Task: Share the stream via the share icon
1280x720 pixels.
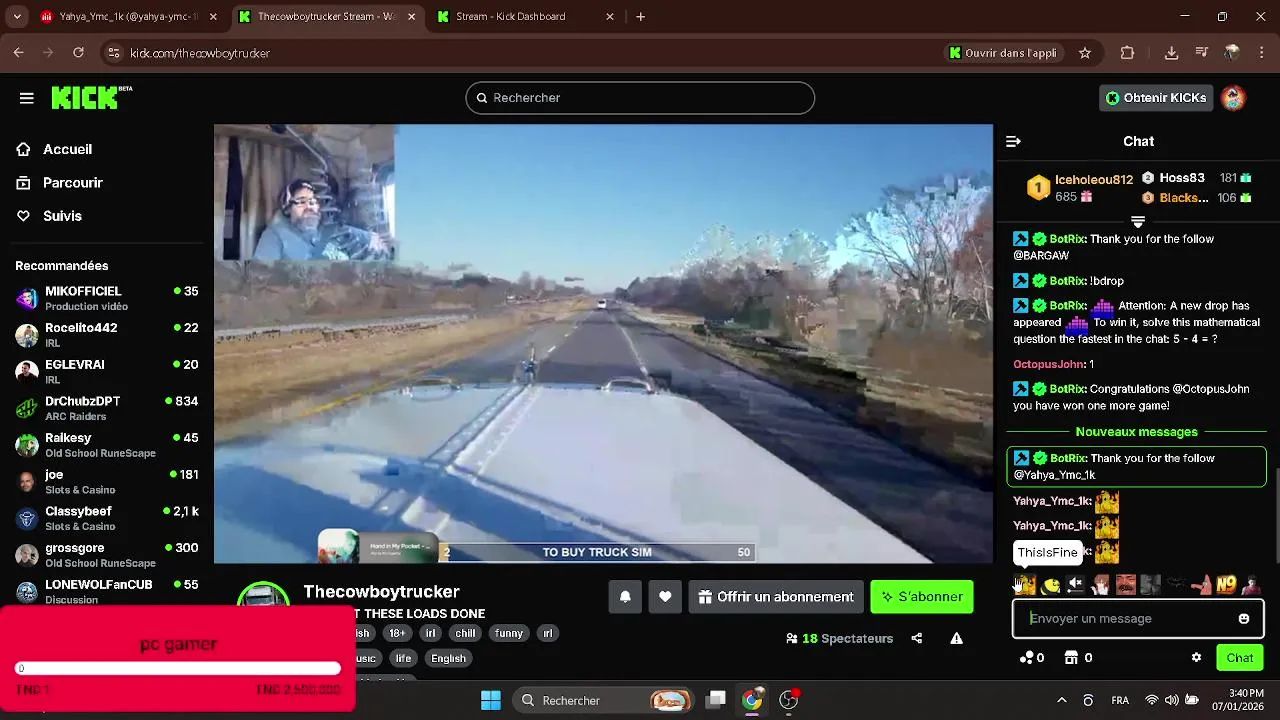Action: [917, 638]
